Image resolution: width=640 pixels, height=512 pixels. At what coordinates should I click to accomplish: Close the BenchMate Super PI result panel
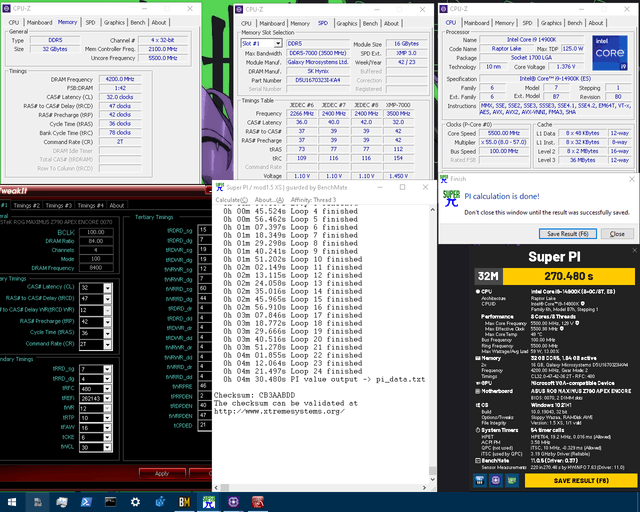634,250
